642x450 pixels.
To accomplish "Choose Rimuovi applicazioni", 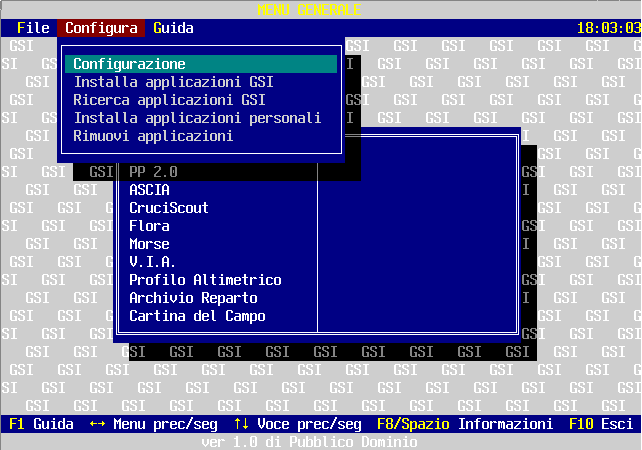I will tap(153, 136).
